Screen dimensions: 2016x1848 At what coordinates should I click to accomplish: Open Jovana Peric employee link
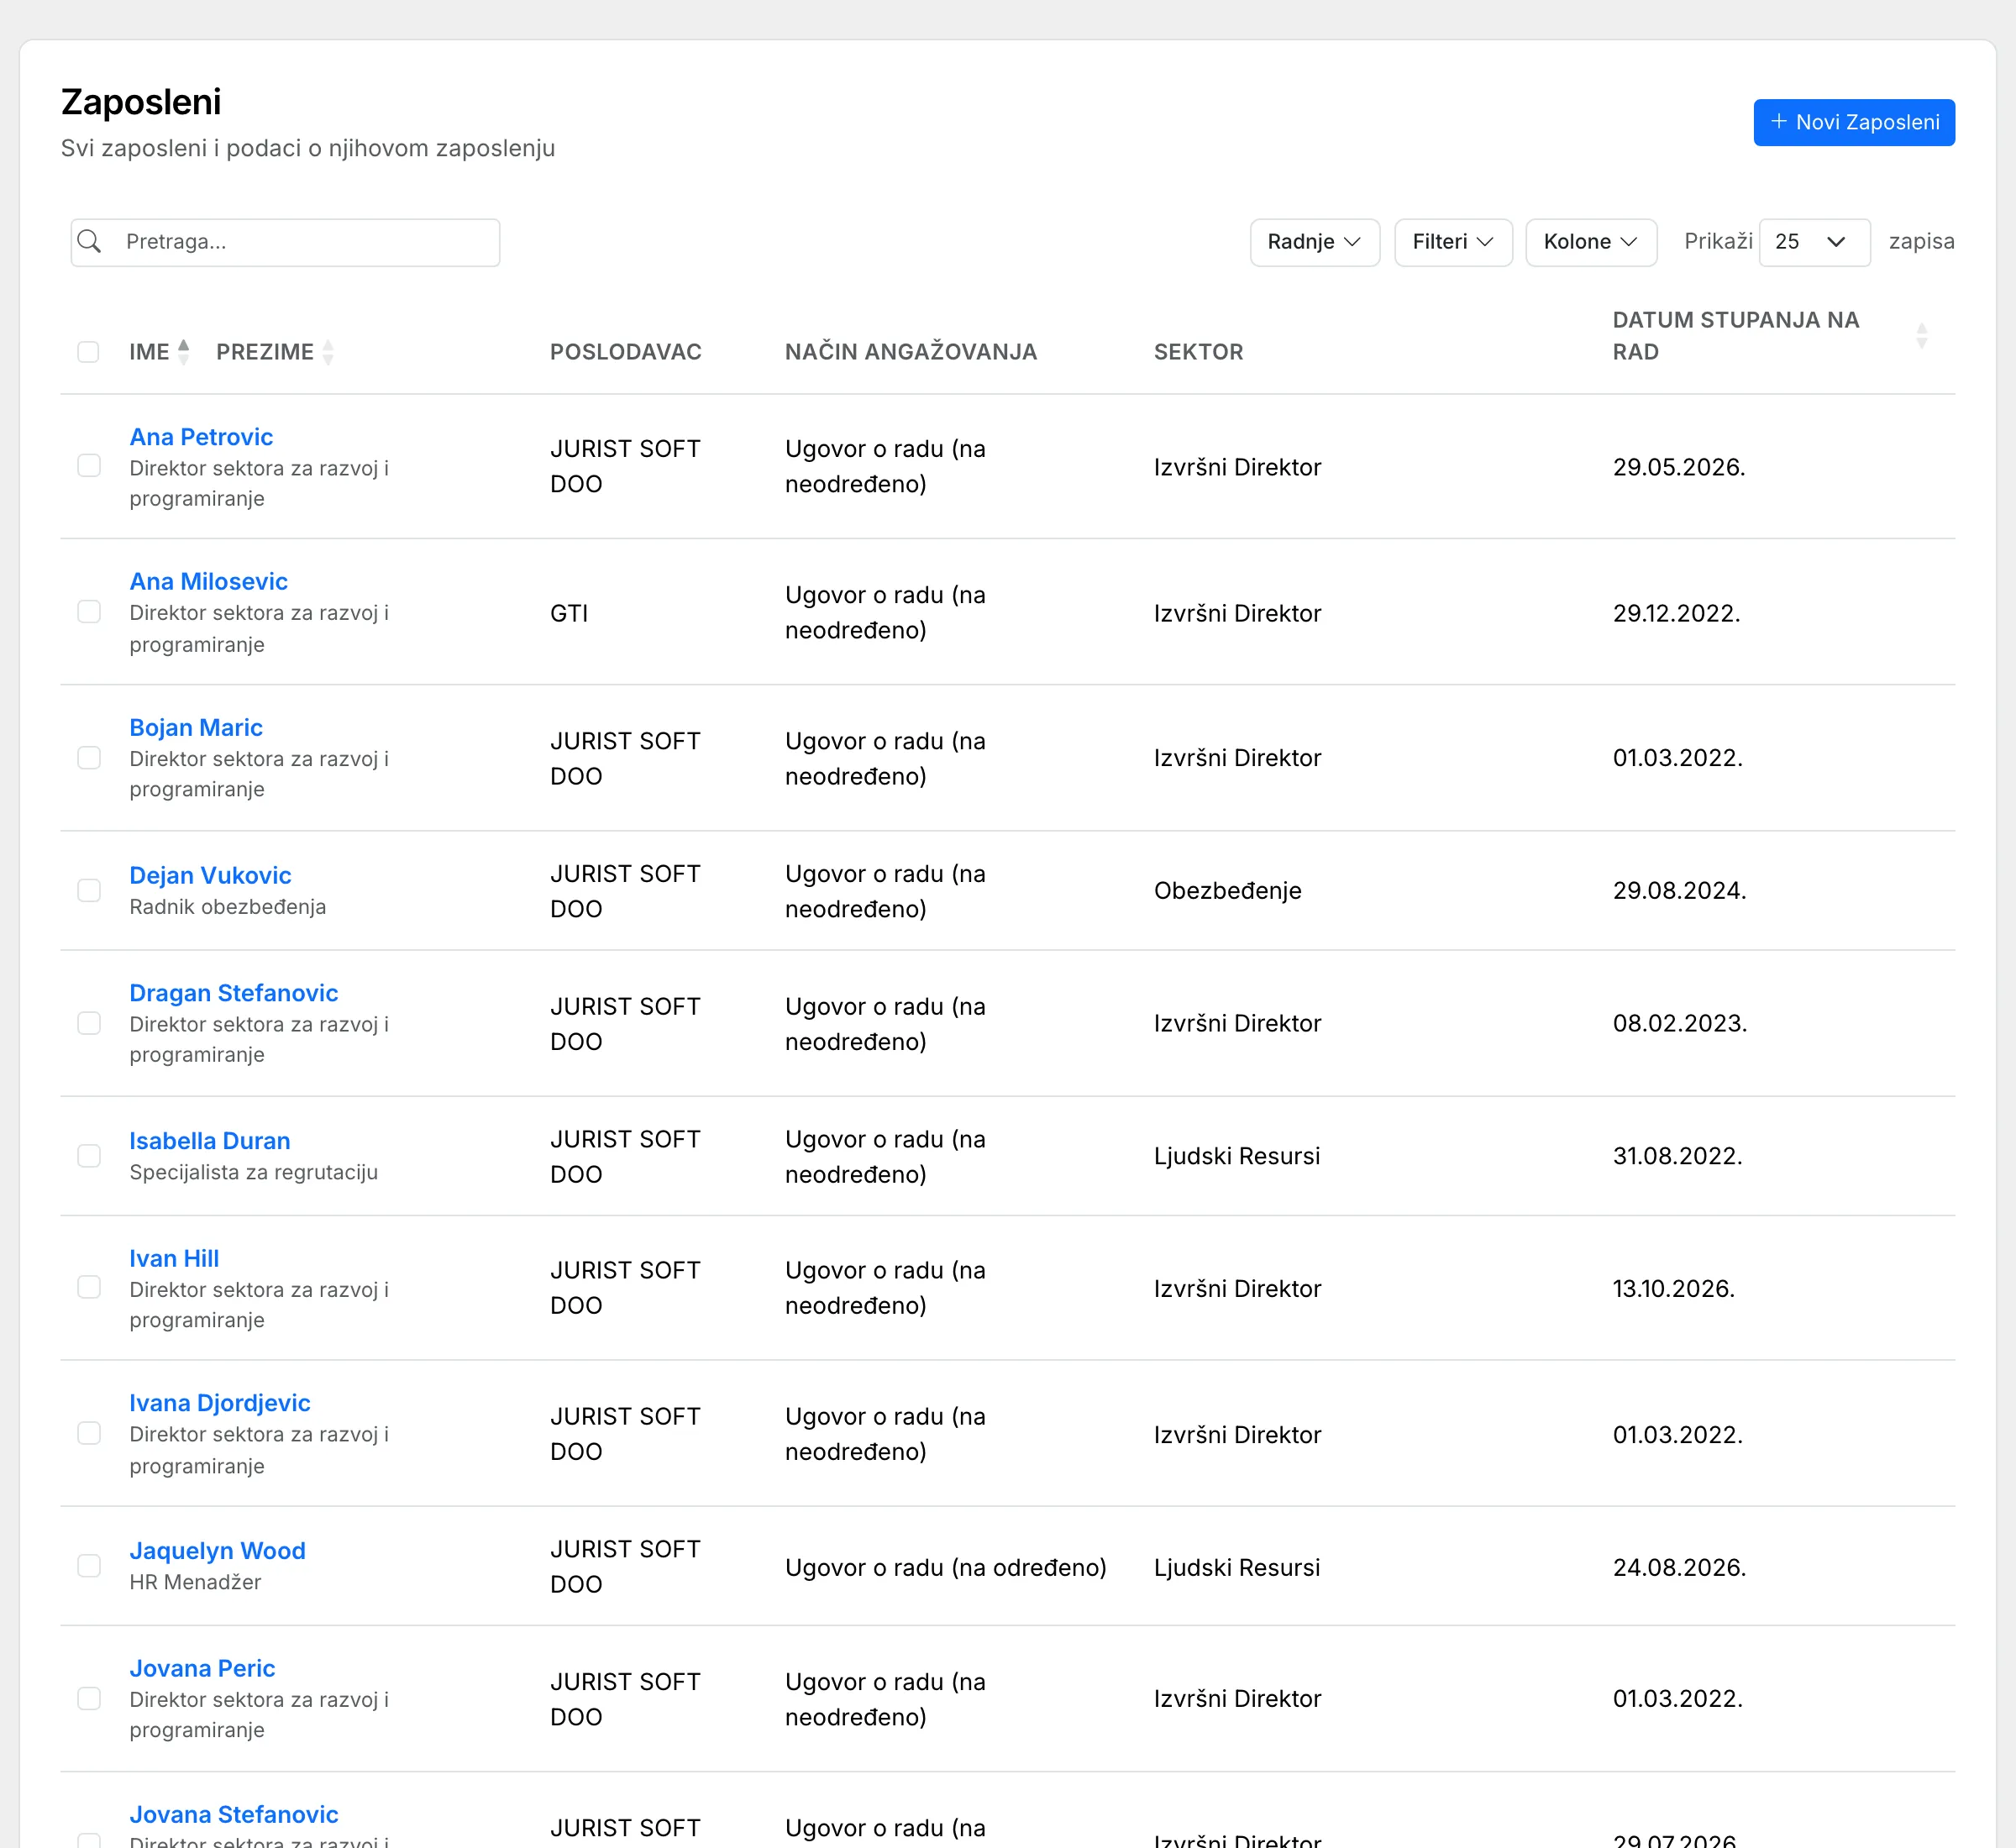pos(202,1668)
